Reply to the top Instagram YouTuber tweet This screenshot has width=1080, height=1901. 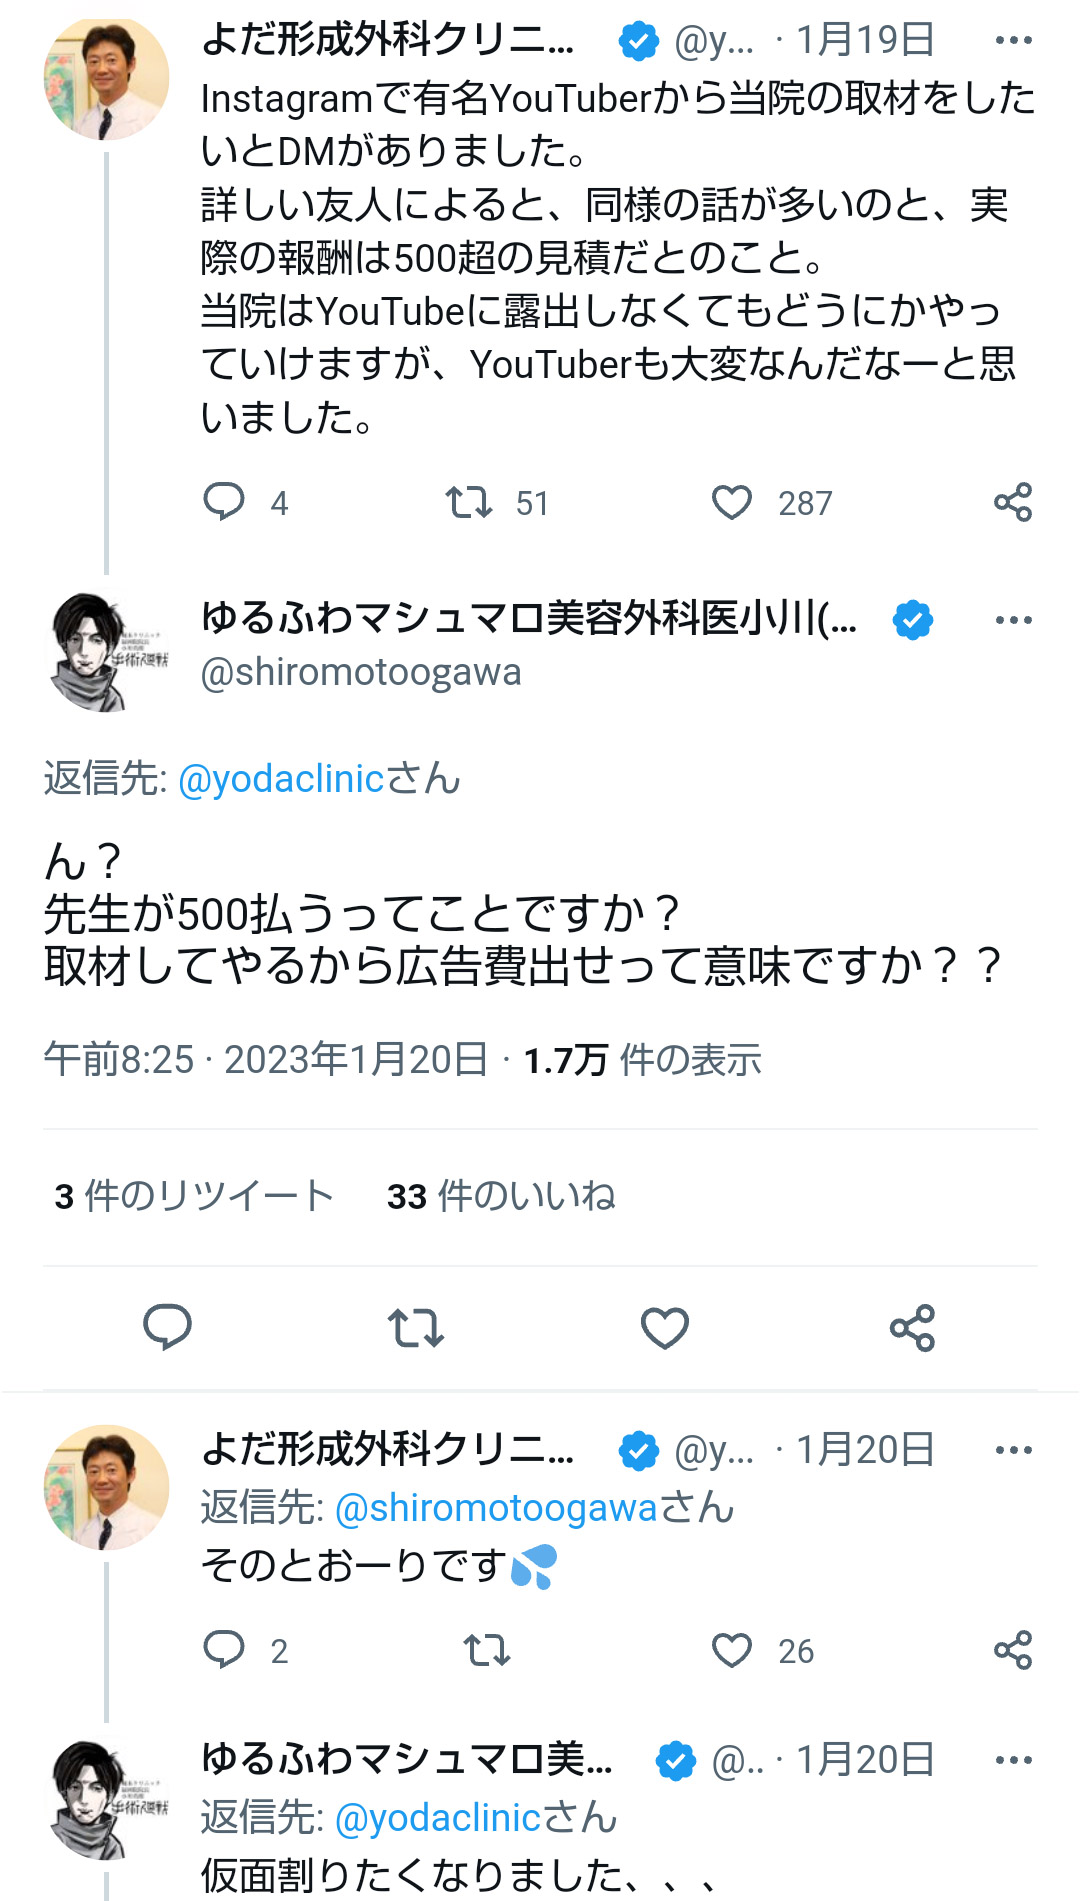[224, 502]
